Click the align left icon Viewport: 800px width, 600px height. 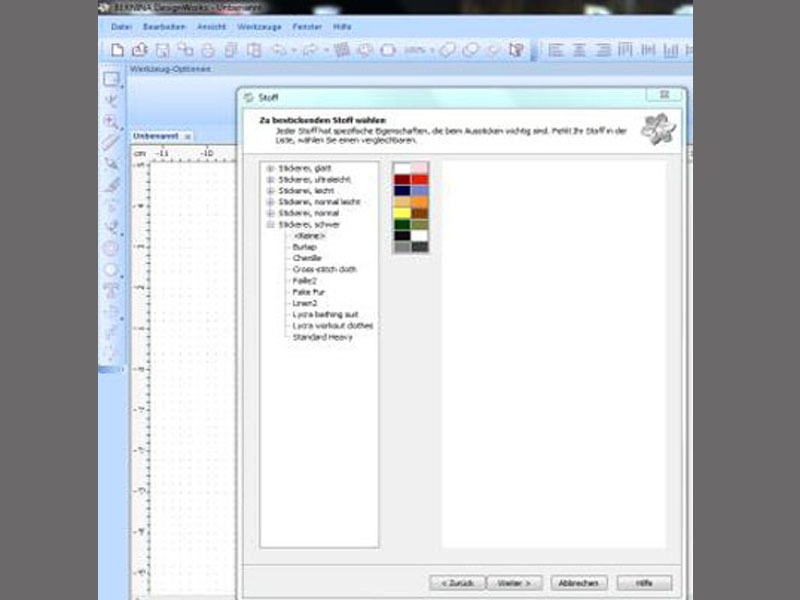tap(556, 50)
